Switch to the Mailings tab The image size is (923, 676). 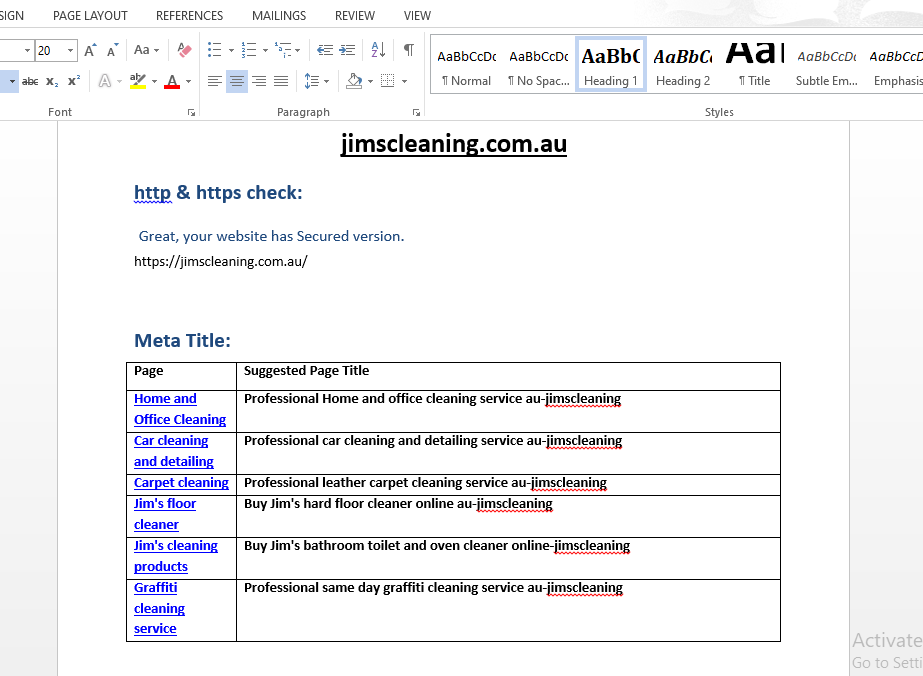[x=279, y=16]
